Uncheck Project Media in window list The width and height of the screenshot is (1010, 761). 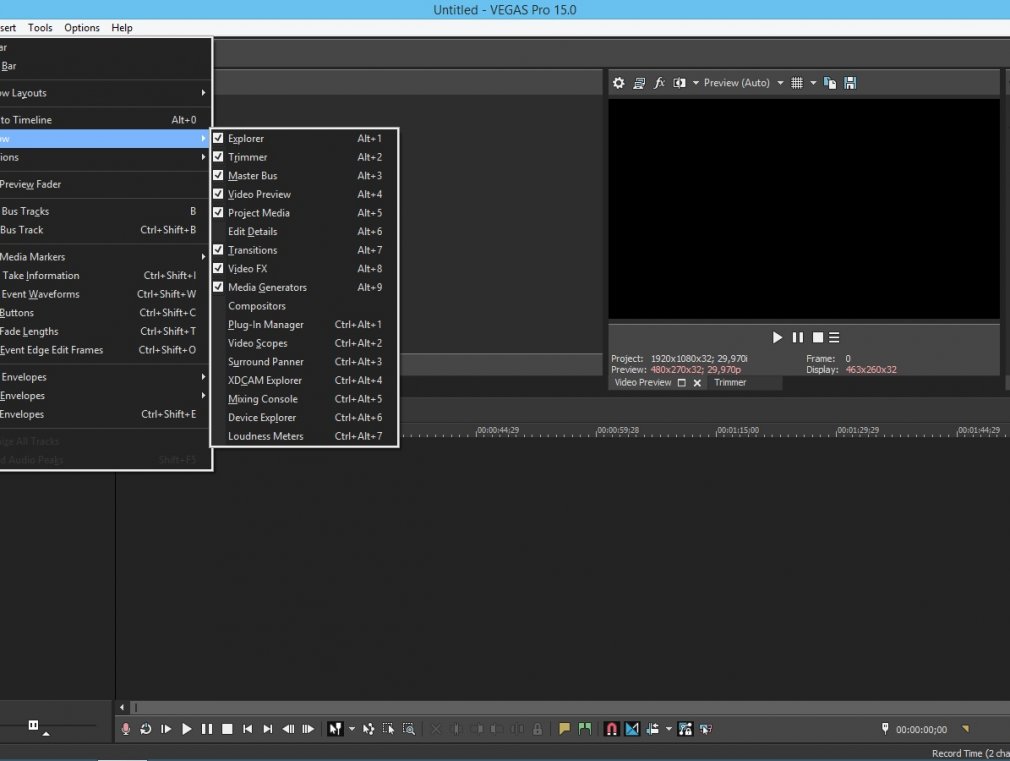218,213
